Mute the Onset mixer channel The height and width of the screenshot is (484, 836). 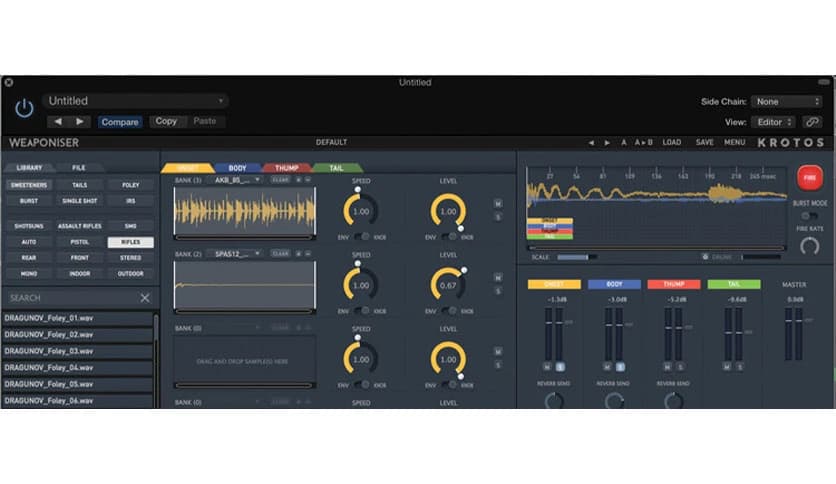point(547,367)
